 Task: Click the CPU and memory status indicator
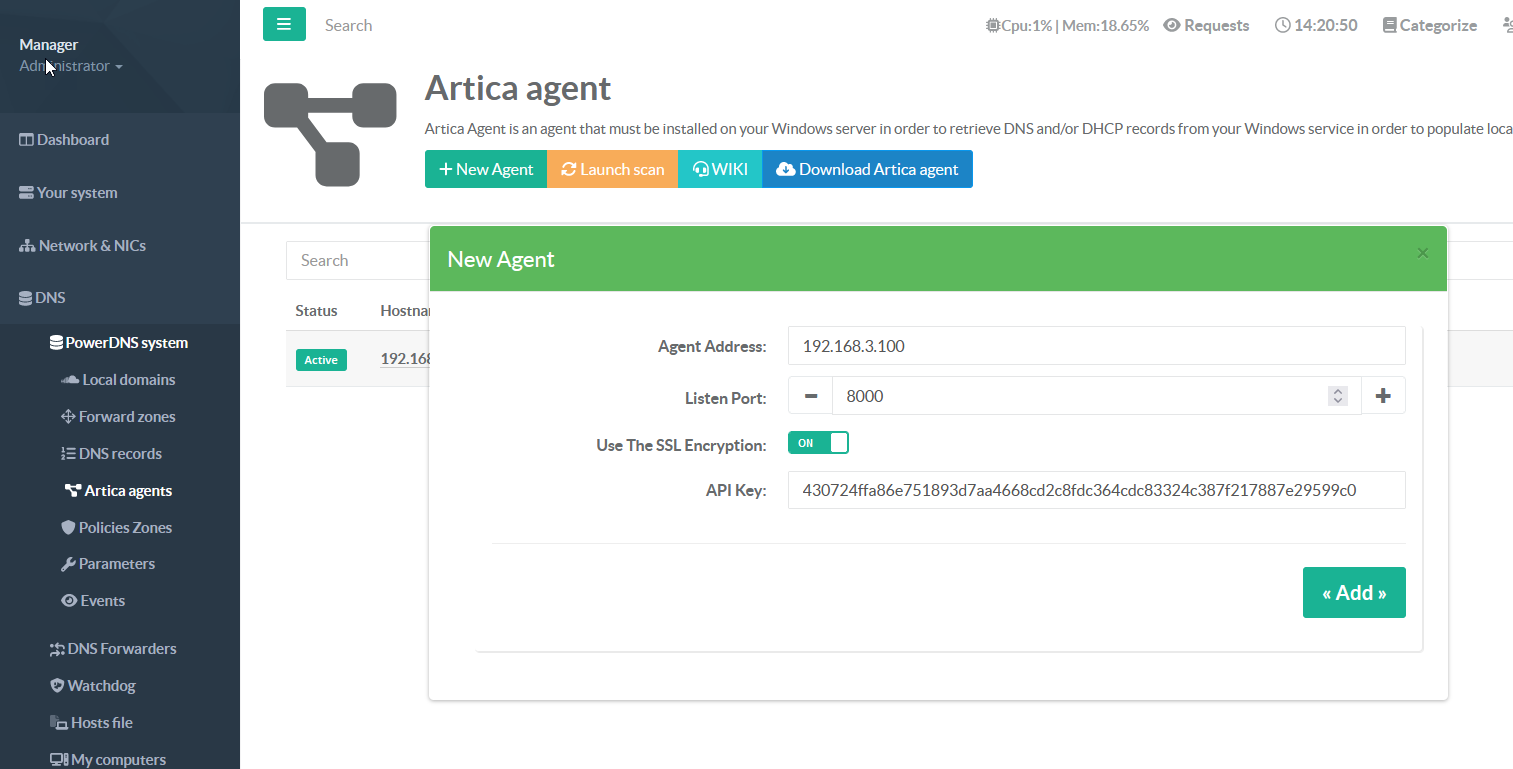point(1067,26)
